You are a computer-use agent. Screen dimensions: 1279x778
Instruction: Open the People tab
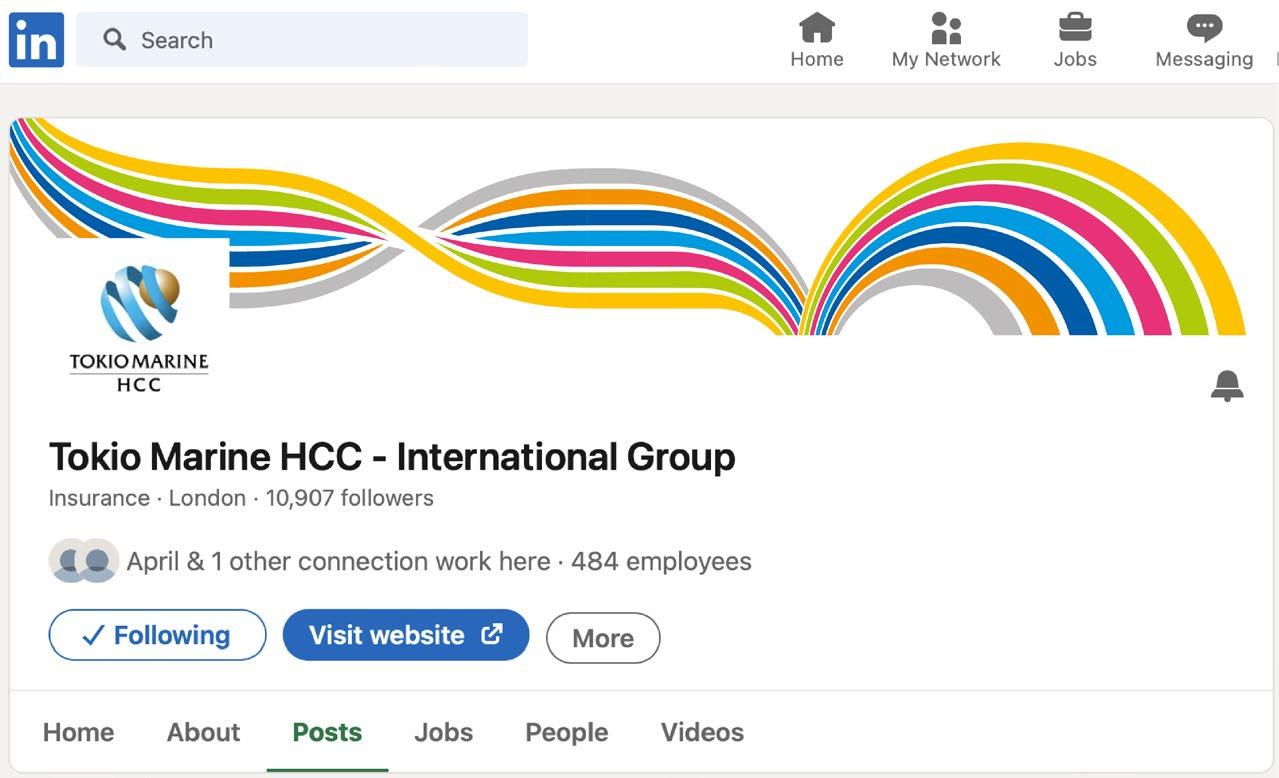pos(566,732)
